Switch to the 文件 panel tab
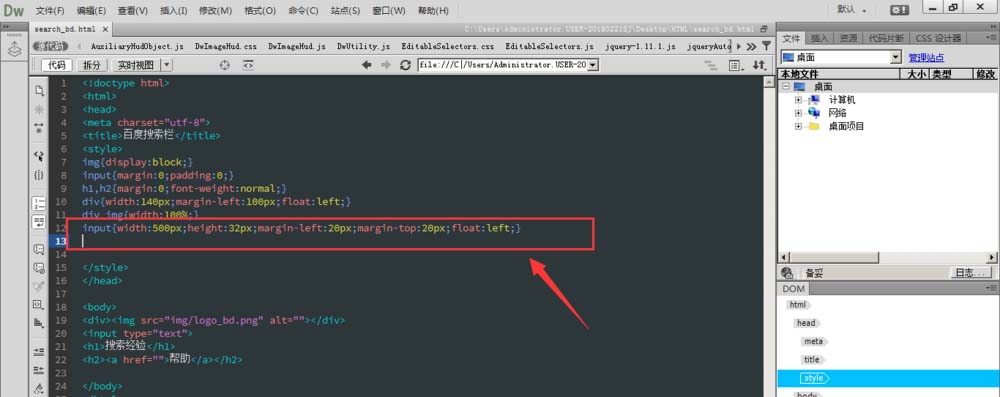The width and height of the screenshot is (1000, 397). tap(791, 38)
